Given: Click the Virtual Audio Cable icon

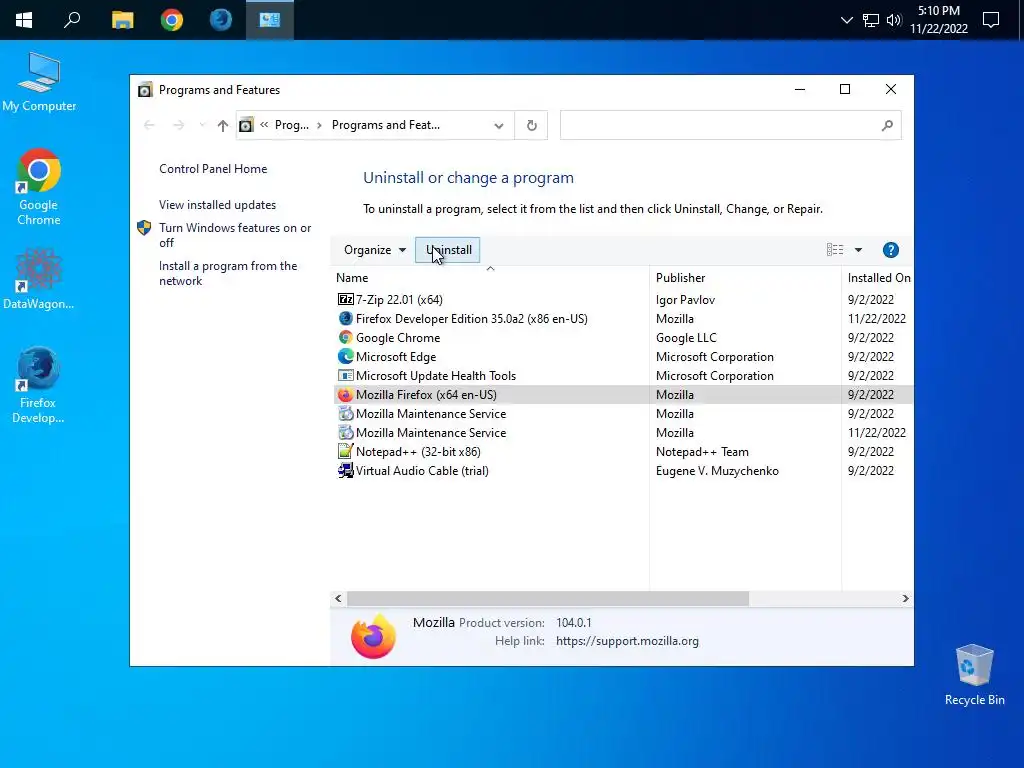Looking at the screenshot, I should tap(345, 470).
